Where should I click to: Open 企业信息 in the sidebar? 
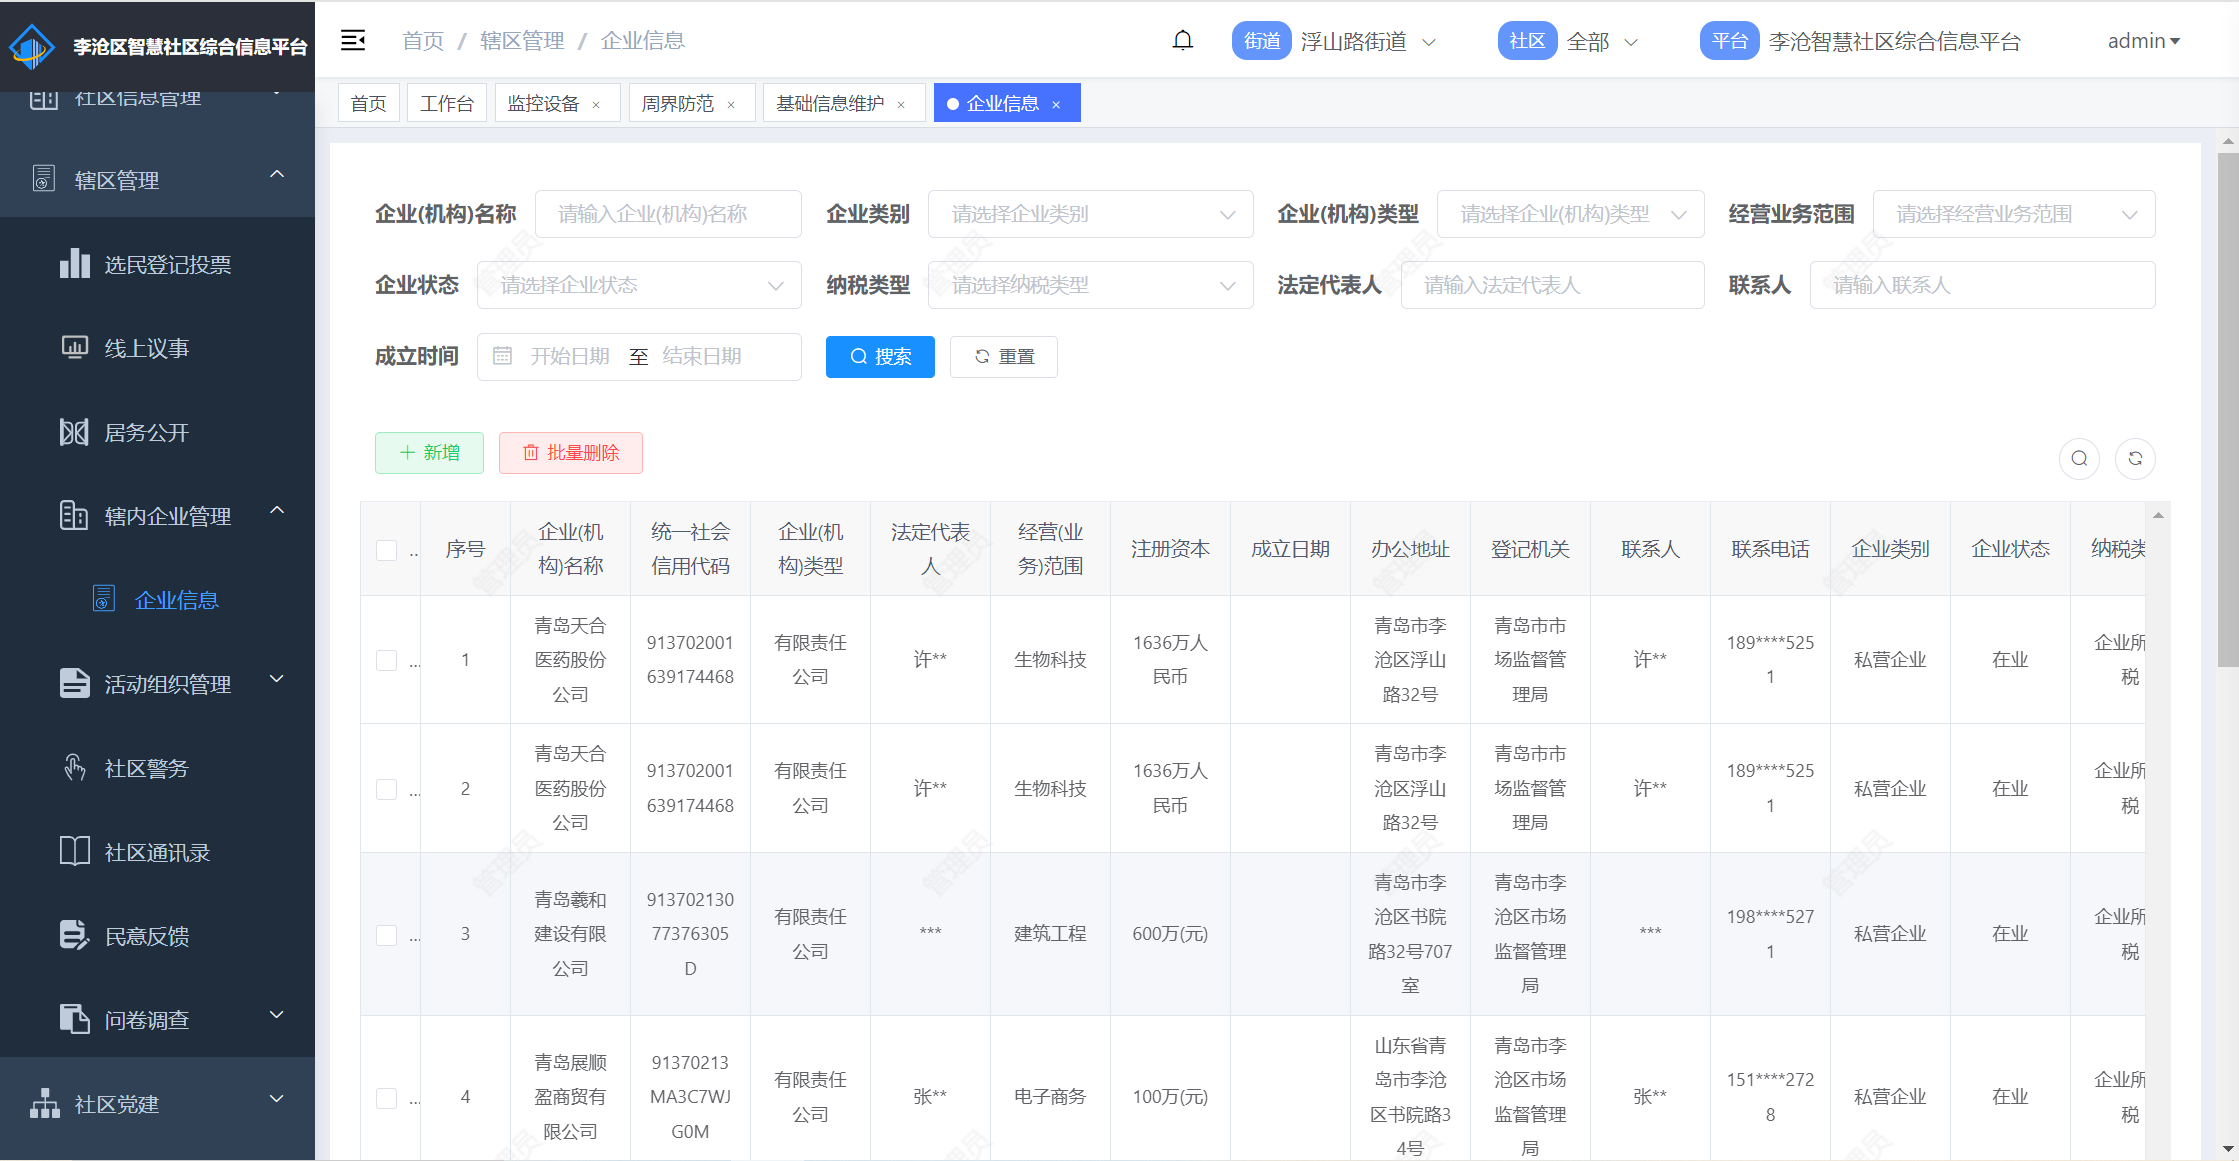tap(177, 600)
